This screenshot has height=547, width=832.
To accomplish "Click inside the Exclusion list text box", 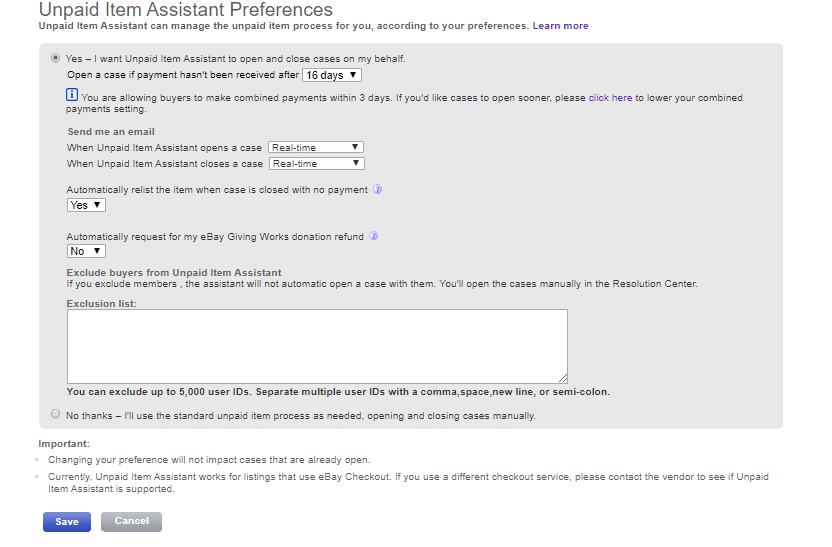I will pyautogui.click(x=316, y=345).
